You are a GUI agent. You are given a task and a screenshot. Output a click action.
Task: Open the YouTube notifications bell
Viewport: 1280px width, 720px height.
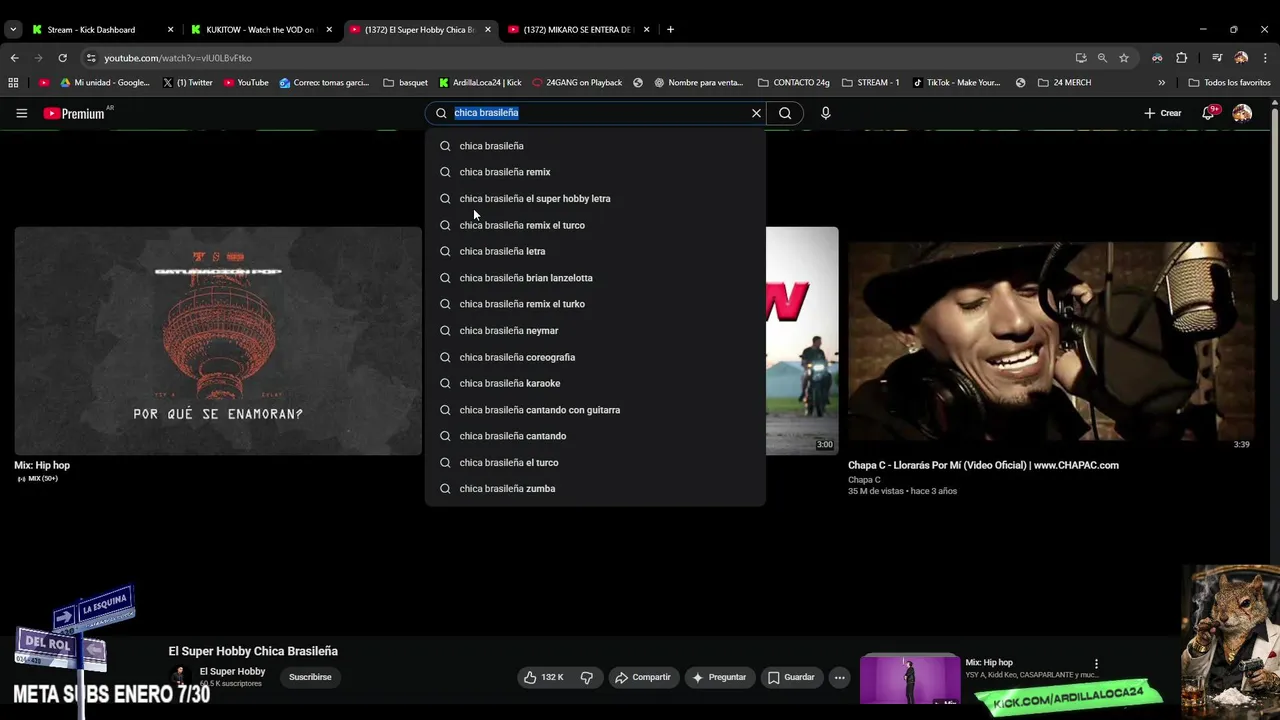pyautogui.click(x=1209, y=113)
